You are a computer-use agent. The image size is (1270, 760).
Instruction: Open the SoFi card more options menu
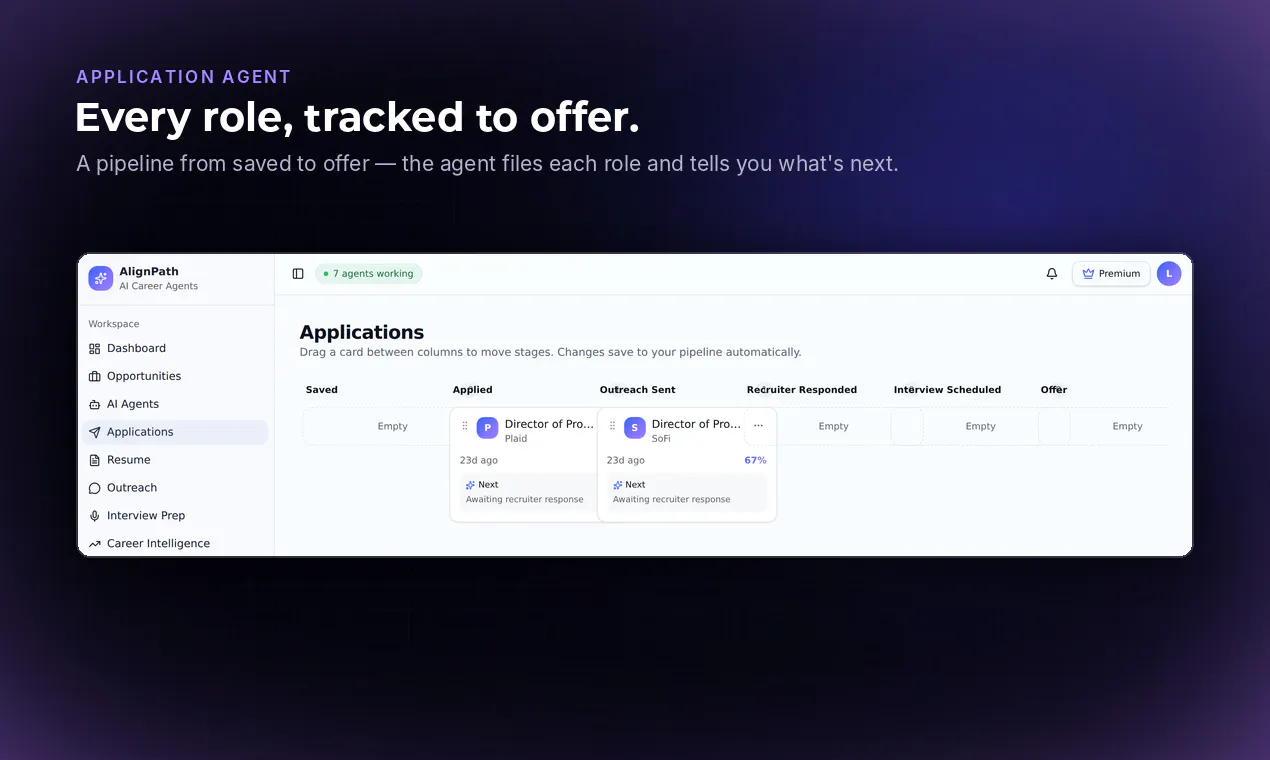[758, 426]
